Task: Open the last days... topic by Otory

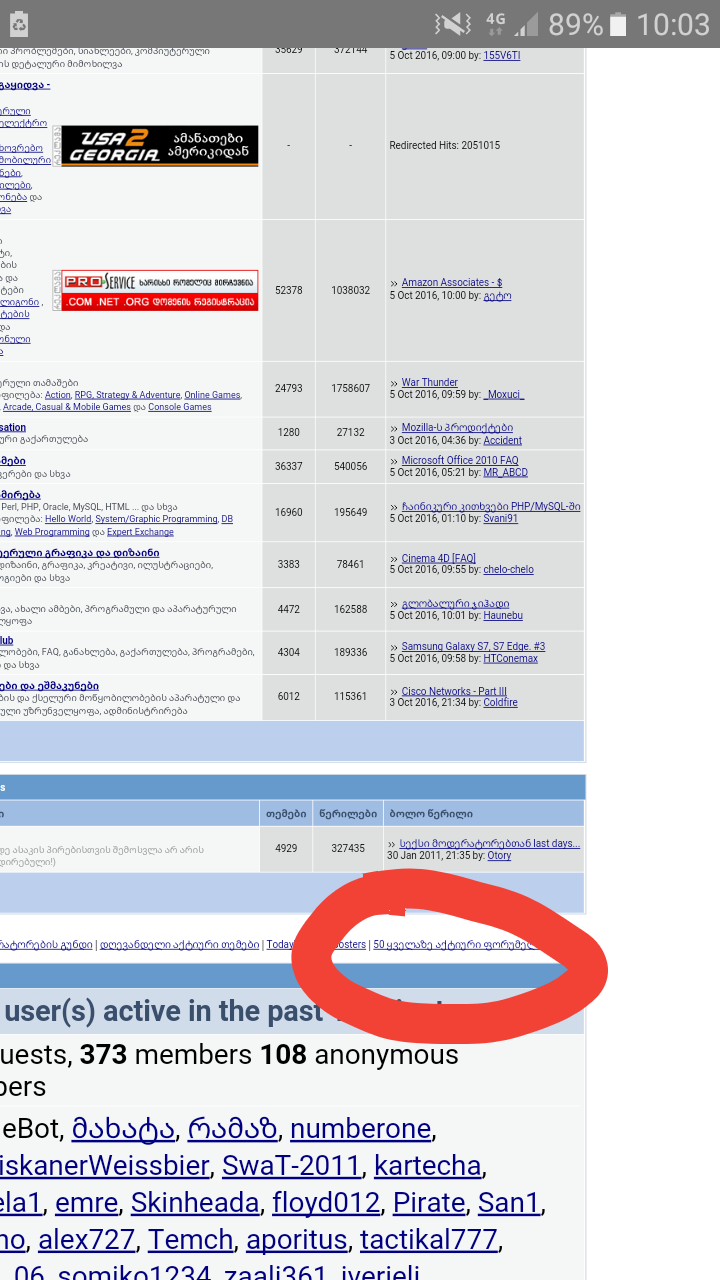Action: (x=491, y=843)
